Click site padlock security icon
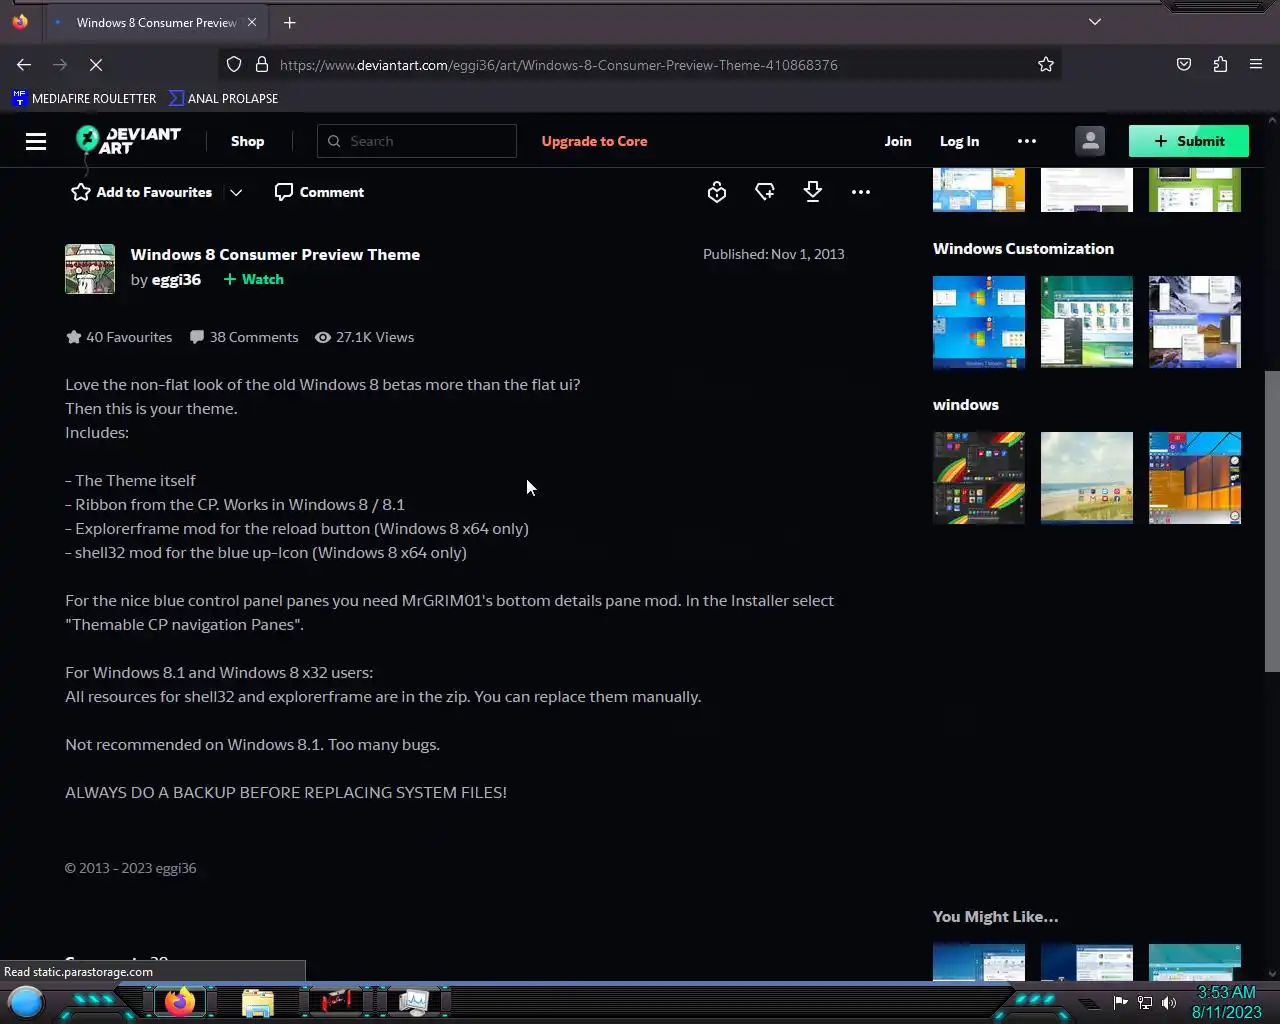 (x=262, y=64)
